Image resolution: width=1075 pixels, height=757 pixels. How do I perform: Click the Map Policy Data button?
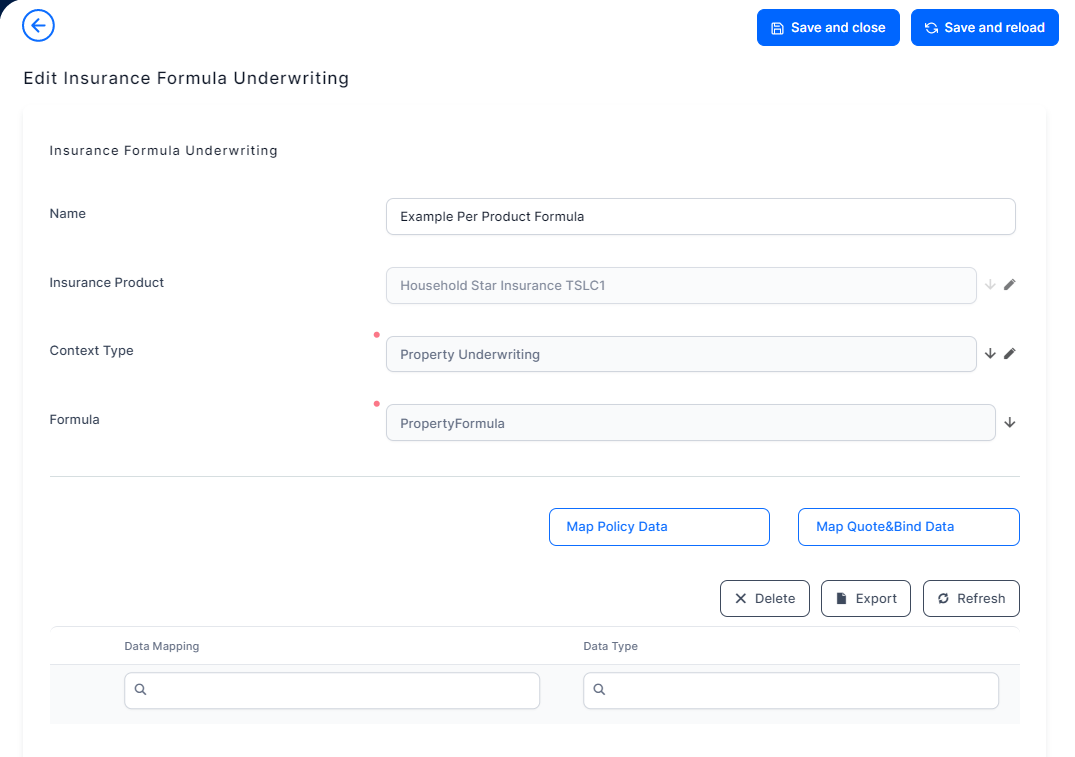click(x=659, y=527)
